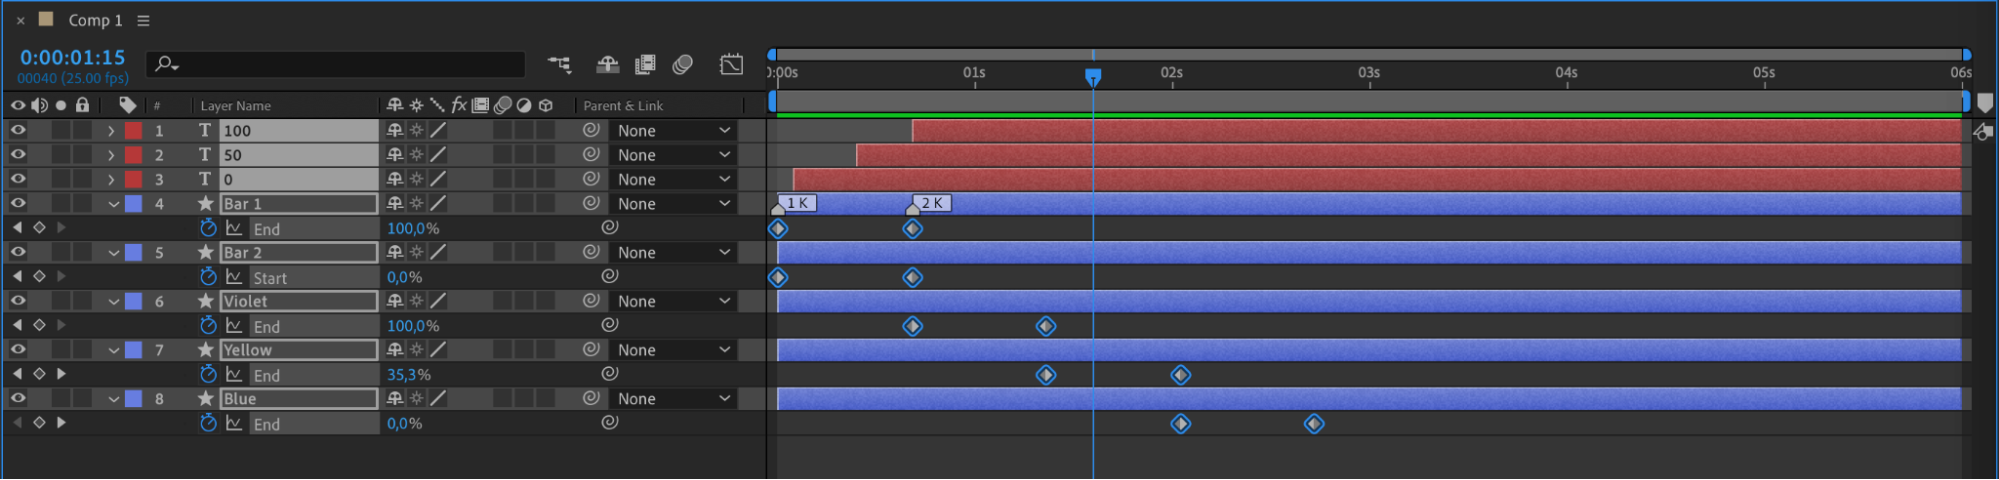Screen dimensions: 1999x480
Task: Click the pick whip for Violet layer
Action: click(591, 301)
